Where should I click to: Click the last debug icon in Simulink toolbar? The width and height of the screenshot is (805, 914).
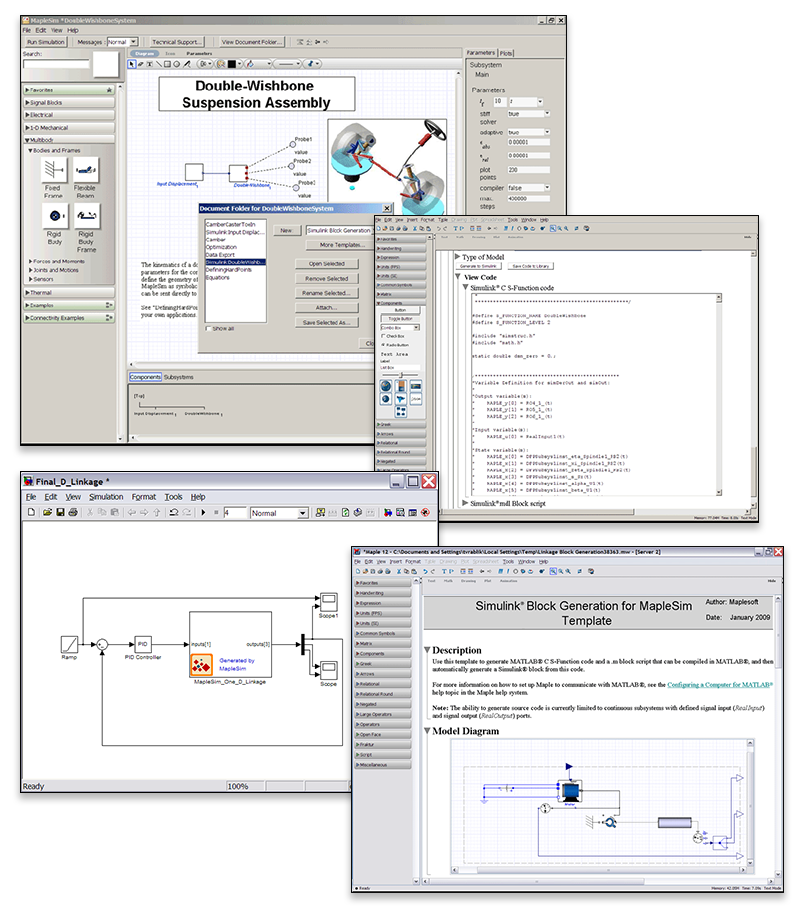click(x=426, y=512)
